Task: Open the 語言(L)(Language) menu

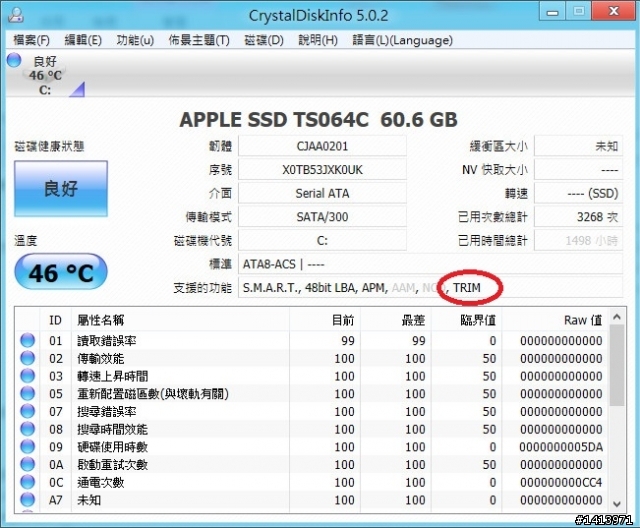Action: click(x=402, y=40)
